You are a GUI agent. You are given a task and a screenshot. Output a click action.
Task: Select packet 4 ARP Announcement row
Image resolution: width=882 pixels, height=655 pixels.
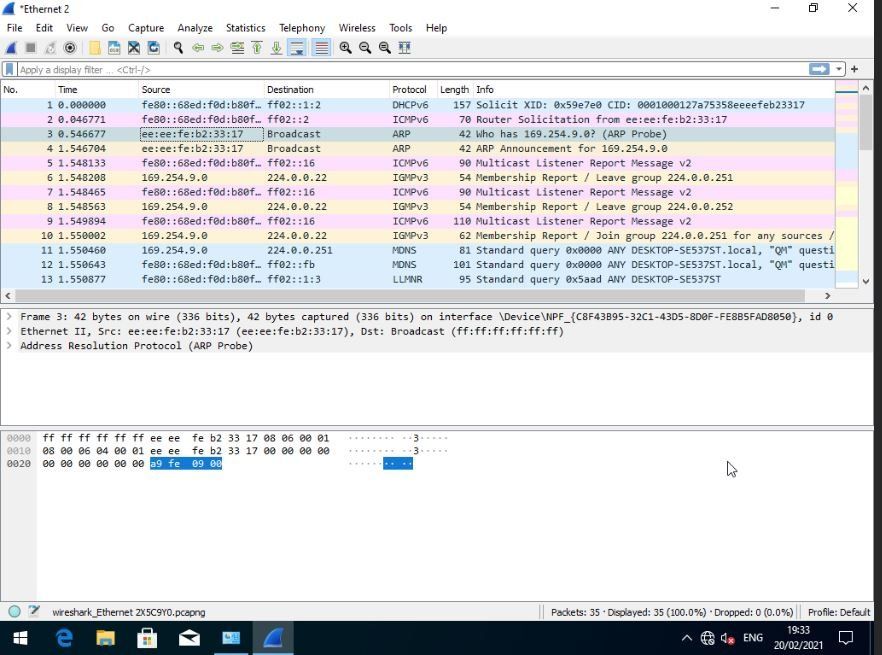pyautogui.click(x=417, y=149)
